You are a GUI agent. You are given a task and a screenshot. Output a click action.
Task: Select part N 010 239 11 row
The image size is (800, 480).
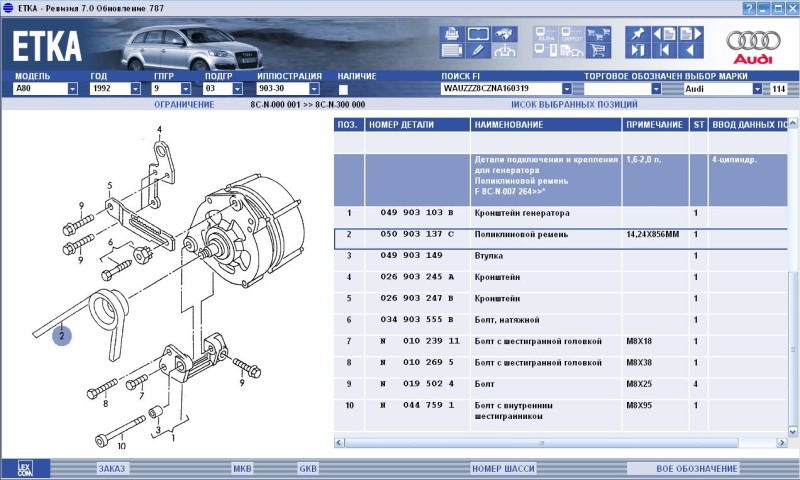tap(561, 345)
